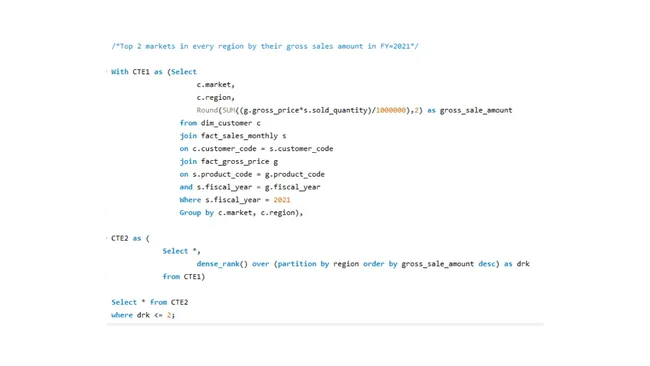Click the 'c.market,' column line
650x366 pixels.
pos(216,85)
